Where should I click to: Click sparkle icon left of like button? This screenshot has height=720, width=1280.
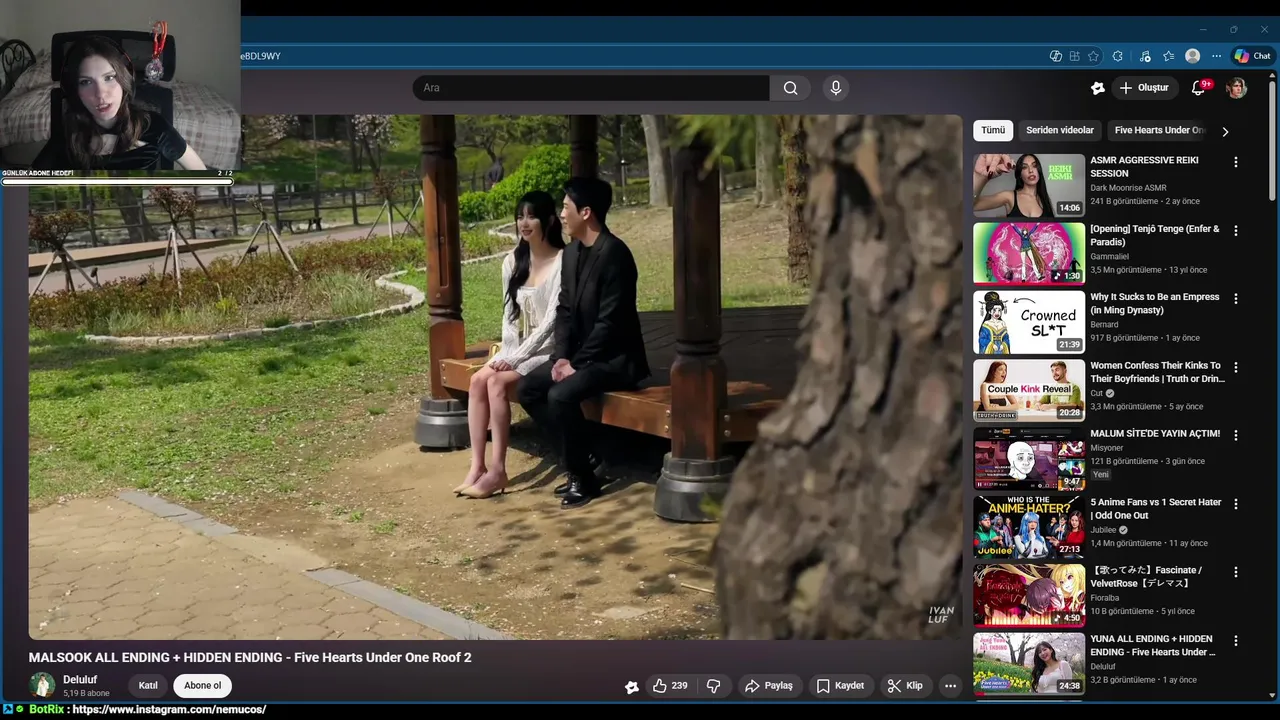tap(631, 686)
